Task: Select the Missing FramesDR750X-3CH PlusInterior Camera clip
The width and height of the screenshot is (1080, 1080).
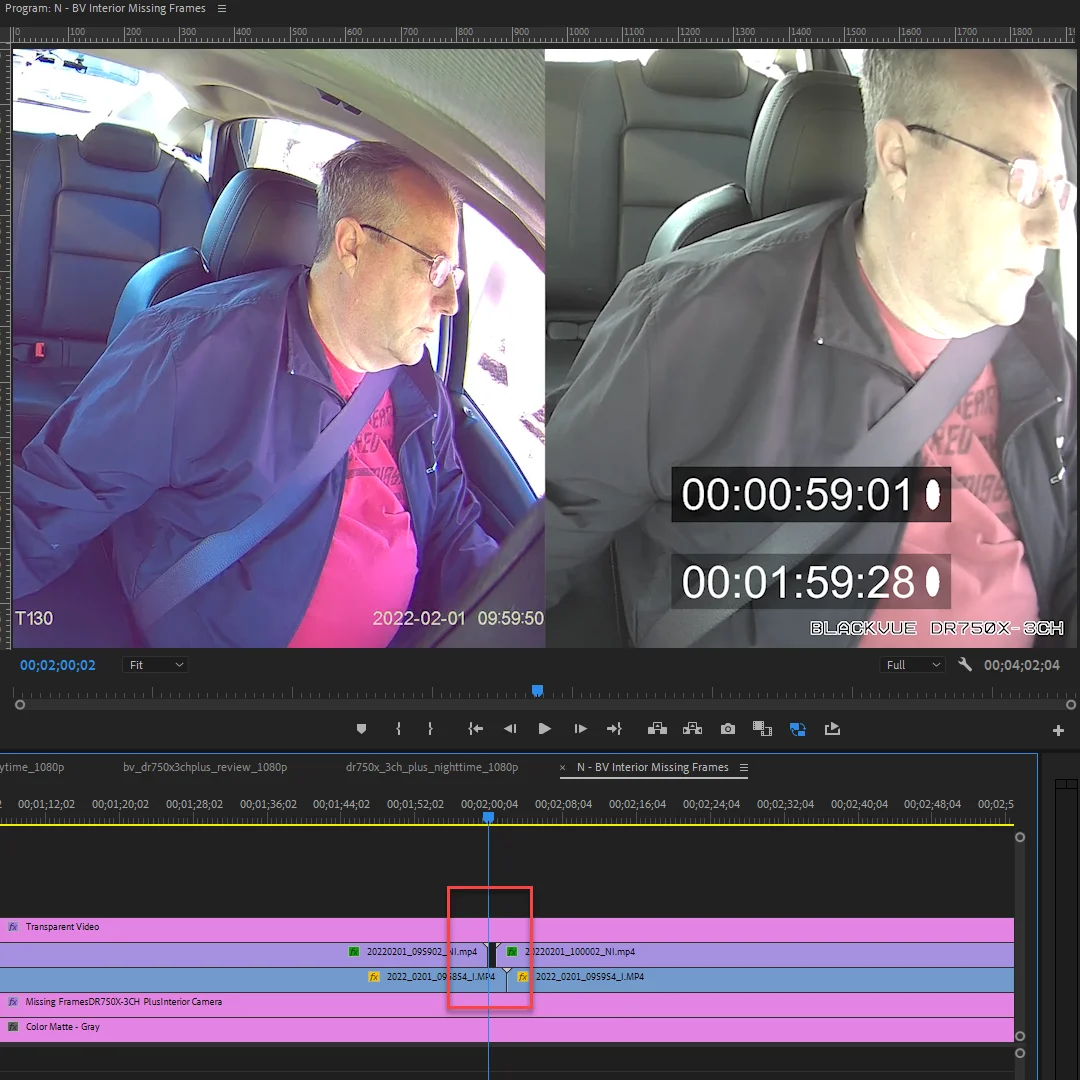Action: pos(506,1005)
